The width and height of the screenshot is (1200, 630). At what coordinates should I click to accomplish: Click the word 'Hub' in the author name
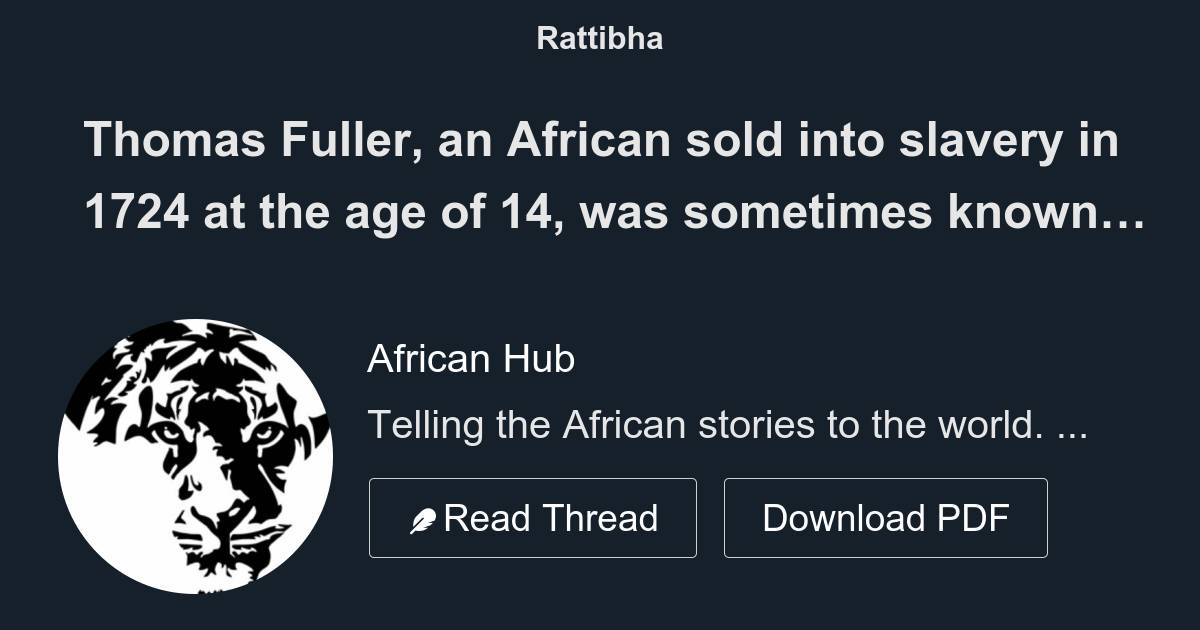[x=538, y=358]
